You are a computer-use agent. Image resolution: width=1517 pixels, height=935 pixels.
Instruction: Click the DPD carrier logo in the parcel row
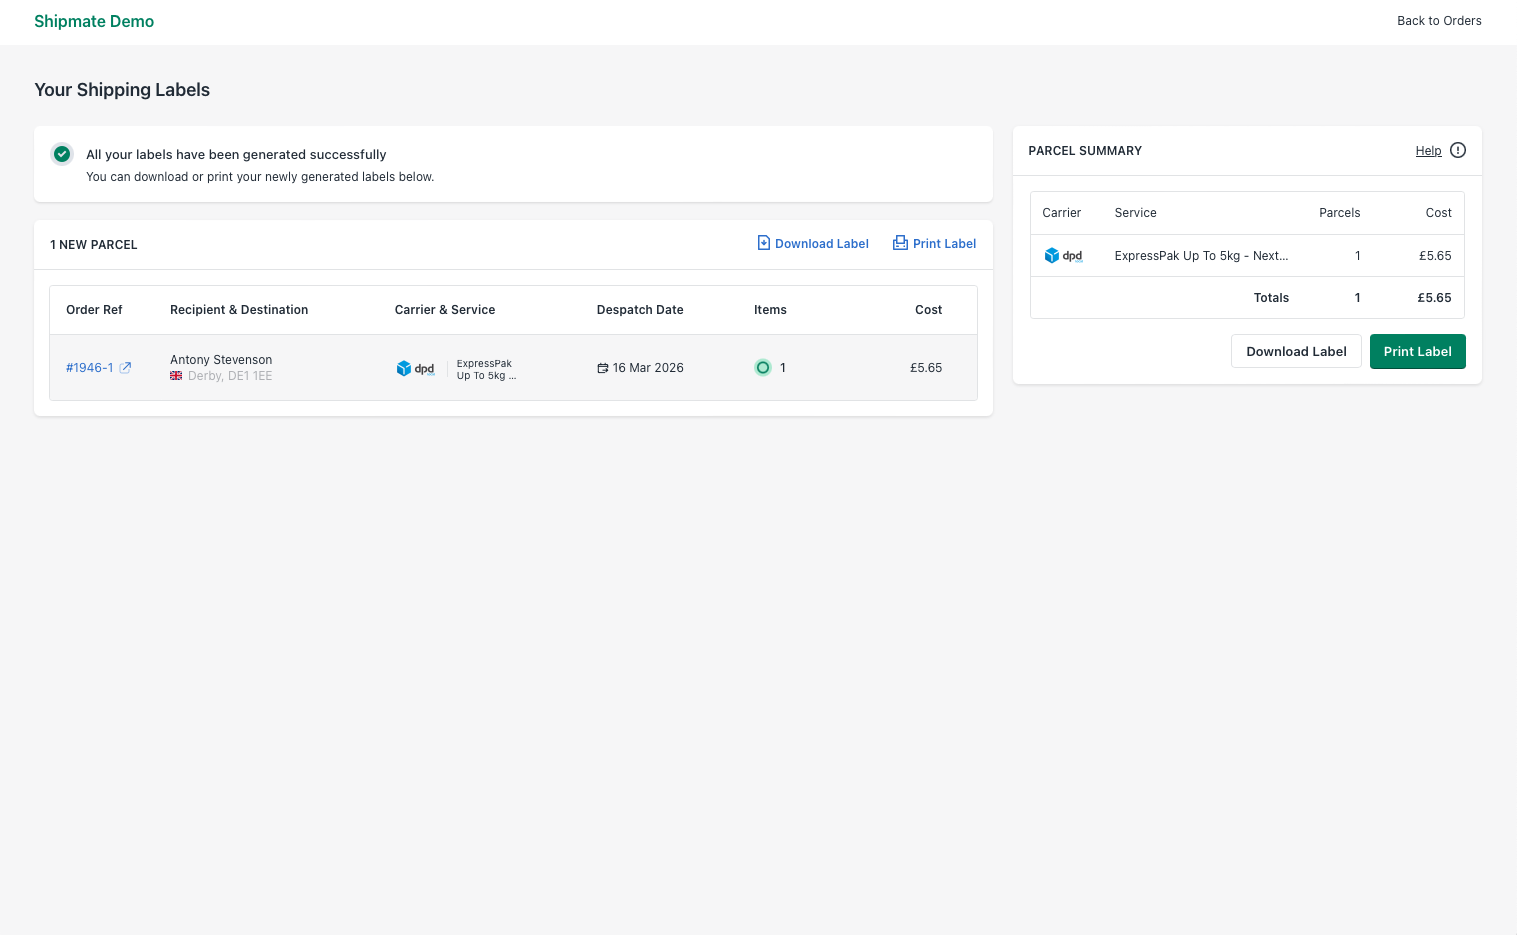(415, 368)
